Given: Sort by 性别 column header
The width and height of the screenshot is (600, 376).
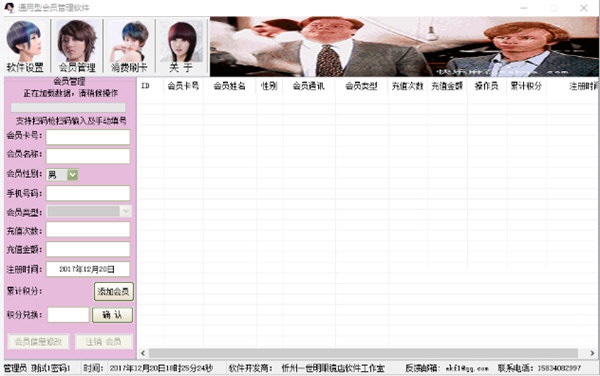Looking at the screenshot, I should point(269,86).
